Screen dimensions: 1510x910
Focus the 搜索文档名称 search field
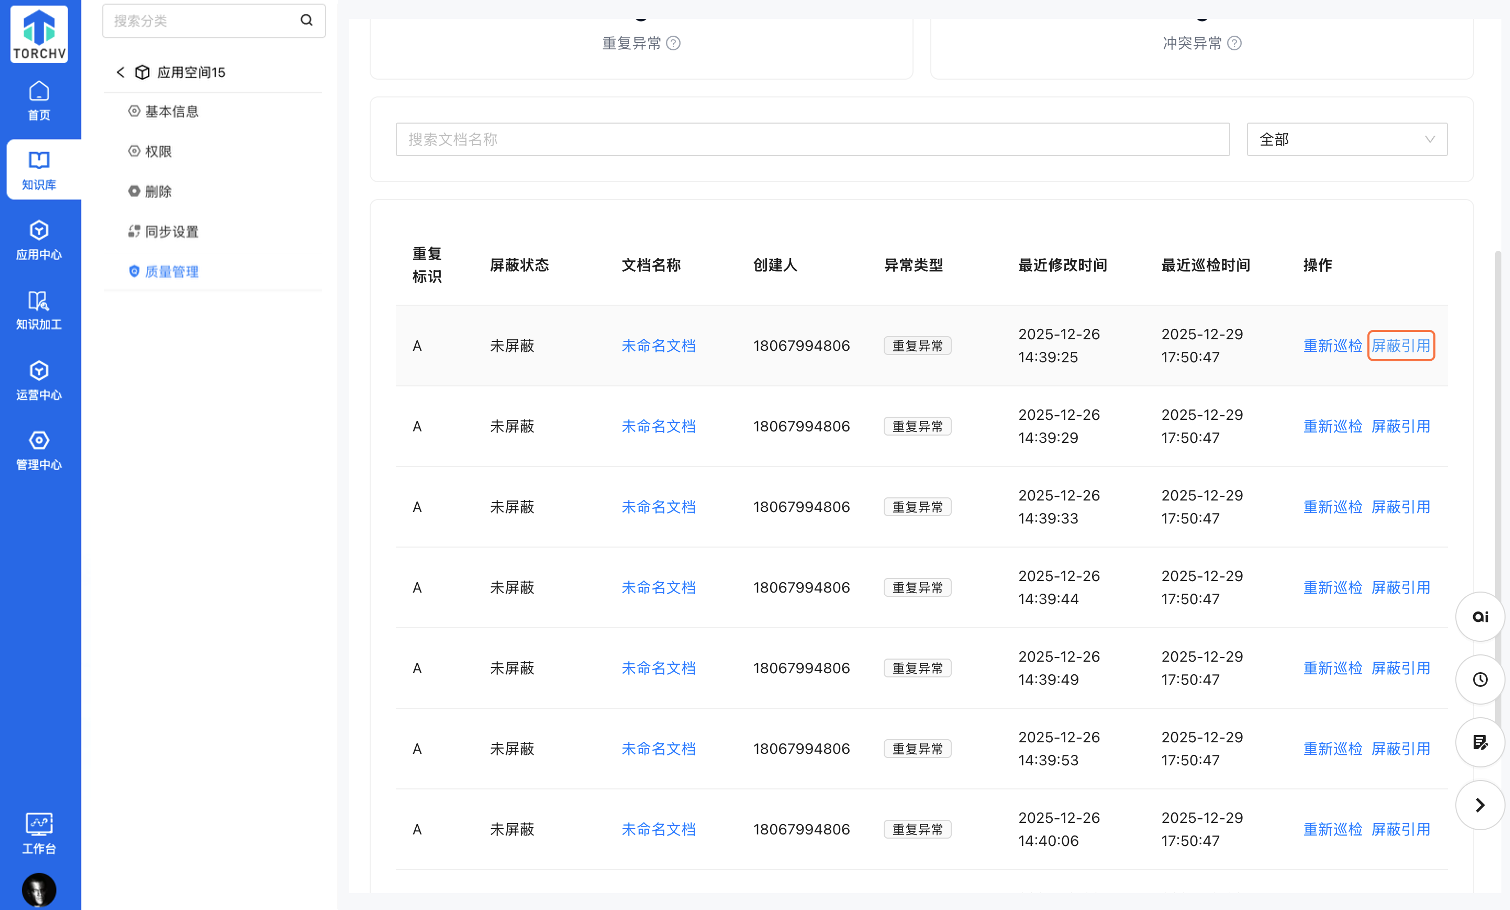point(812,140)
